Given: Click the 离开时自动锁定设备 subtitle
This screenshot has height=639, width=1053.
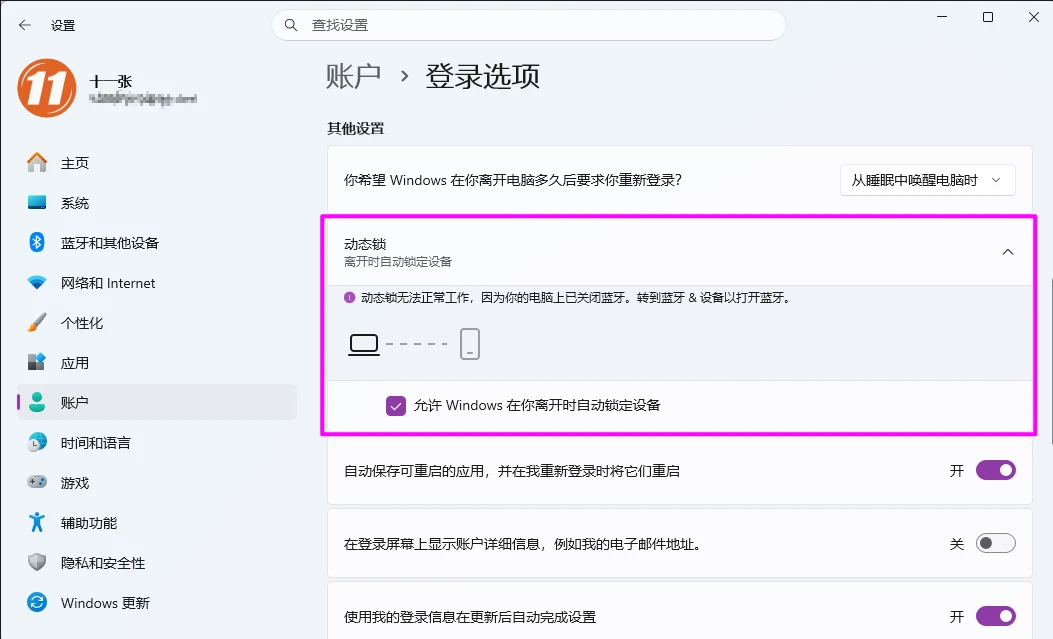Looking at the screenshot, I should point(398,262).
